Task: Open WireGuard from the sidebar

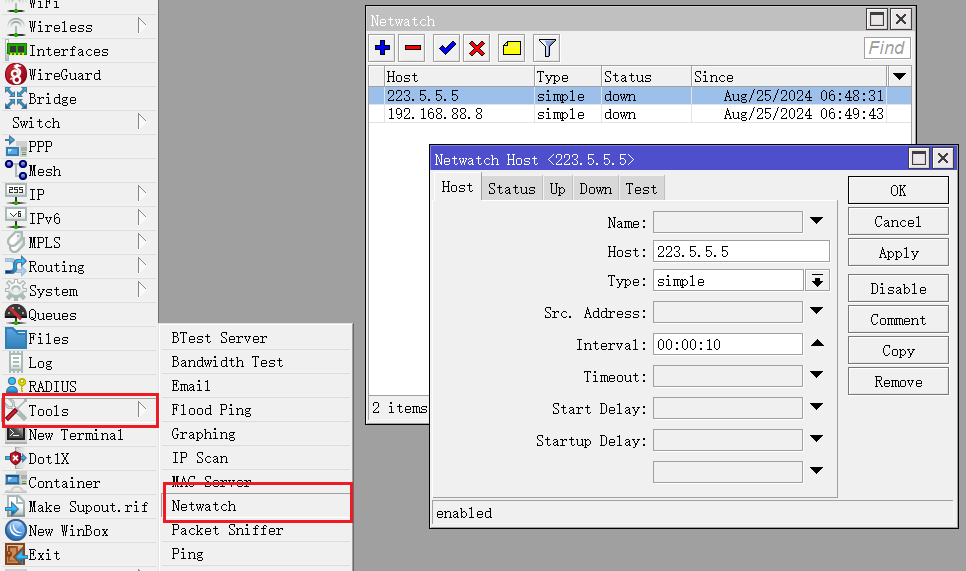Action: point(64,75)
